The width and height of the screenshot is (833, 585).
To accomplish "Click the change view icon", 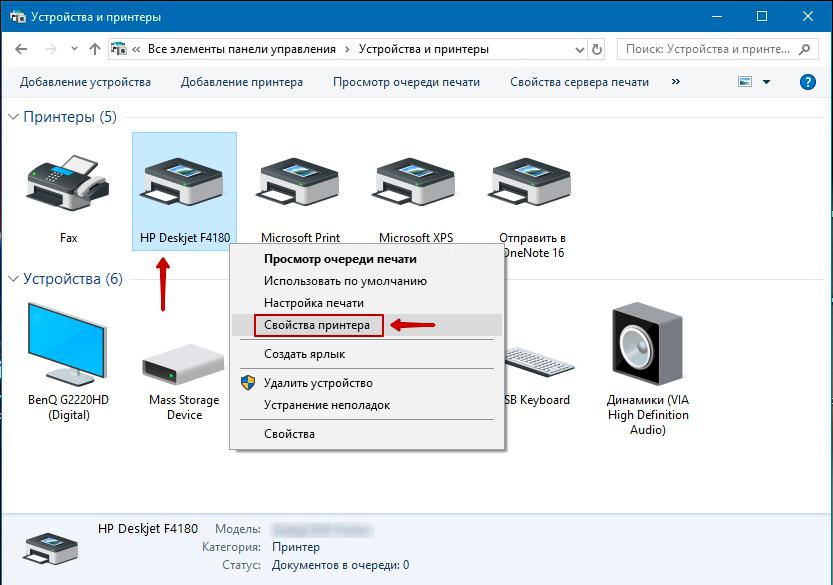I will coord(745,82).
